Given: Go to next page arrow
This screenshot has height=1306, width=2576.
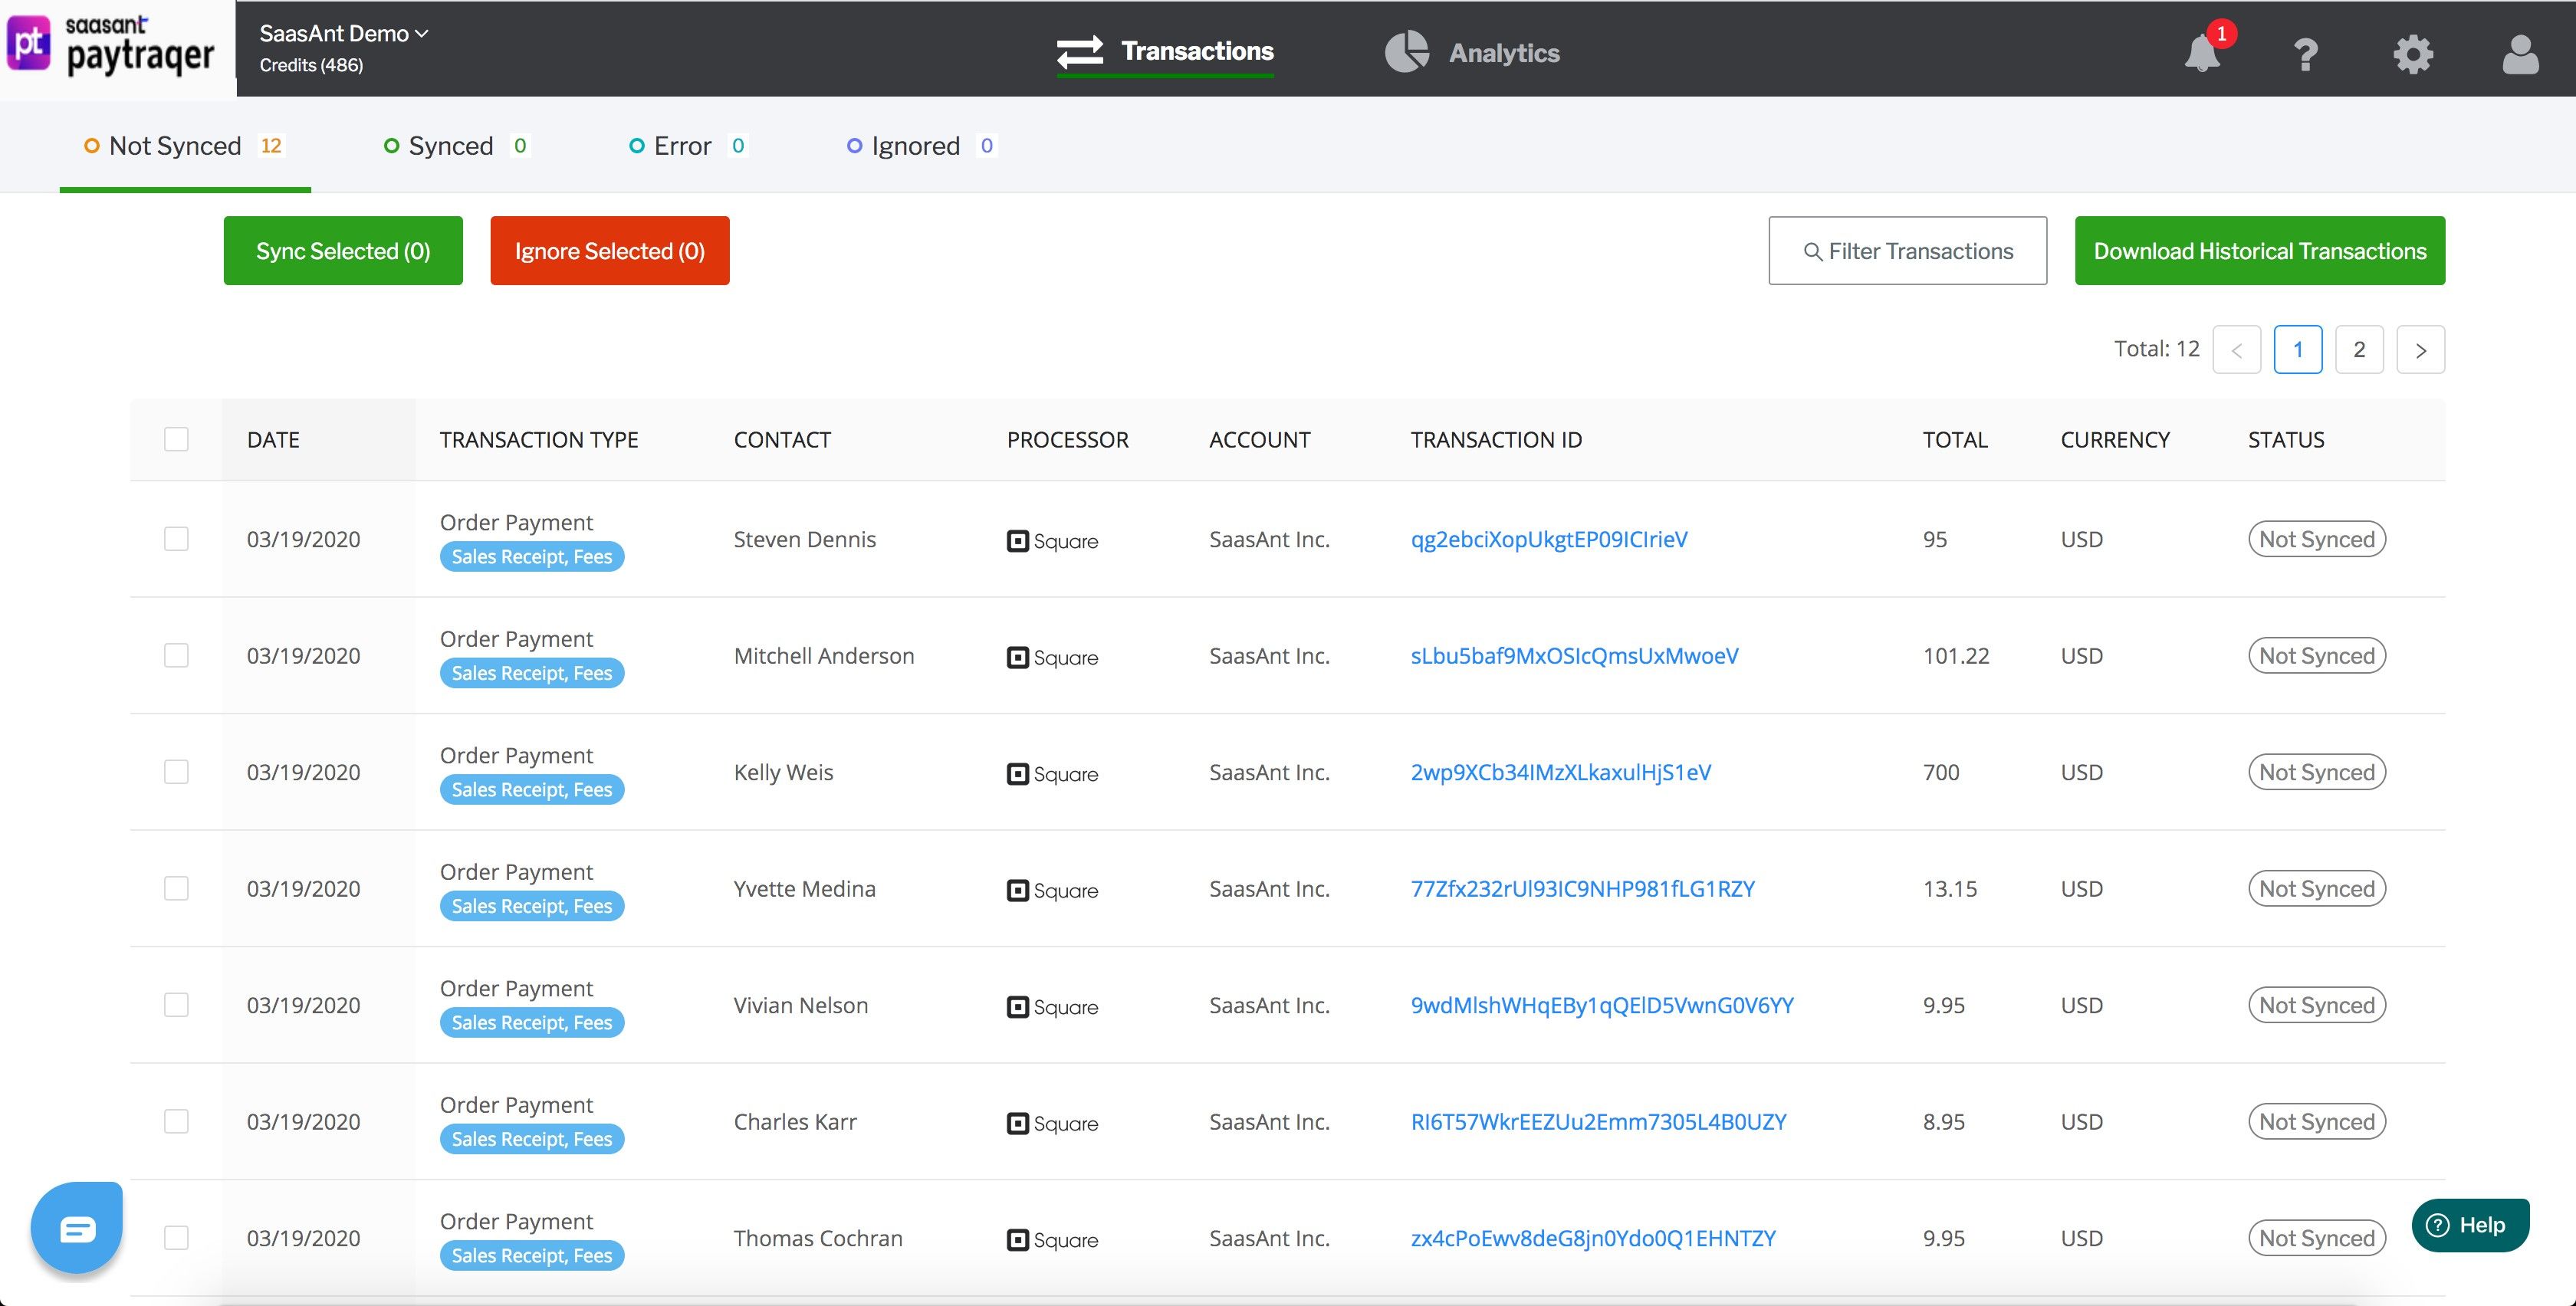Looking at the screenshot, I should [2421, 350].
